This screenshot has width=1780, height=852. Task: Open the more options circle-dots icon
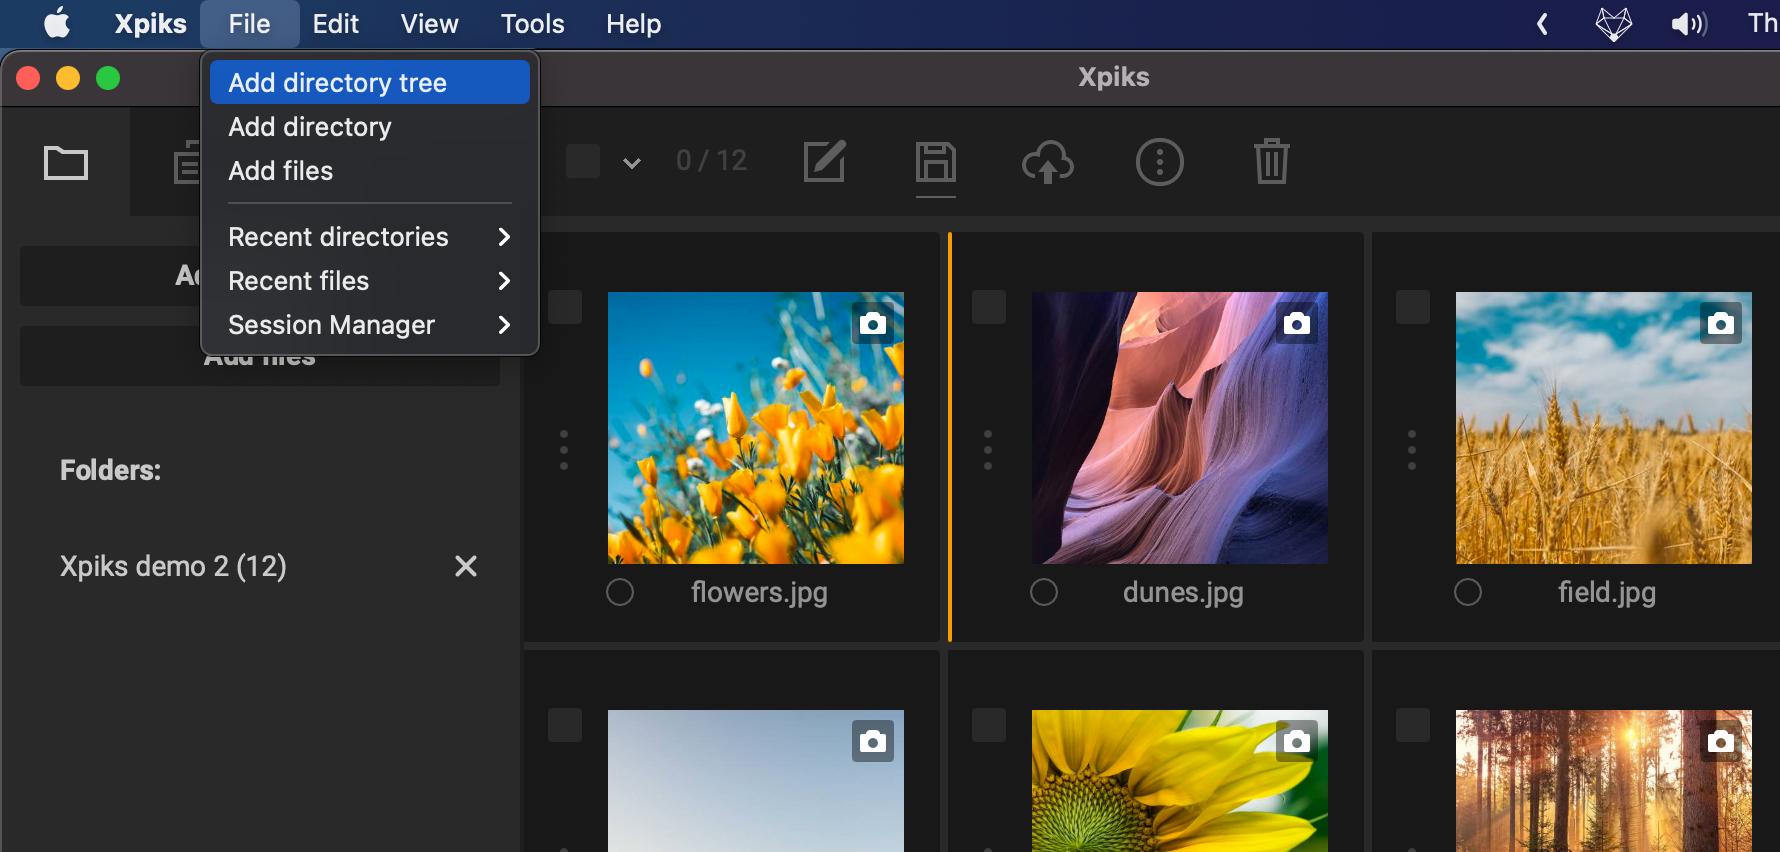[x=1160, y=162]
